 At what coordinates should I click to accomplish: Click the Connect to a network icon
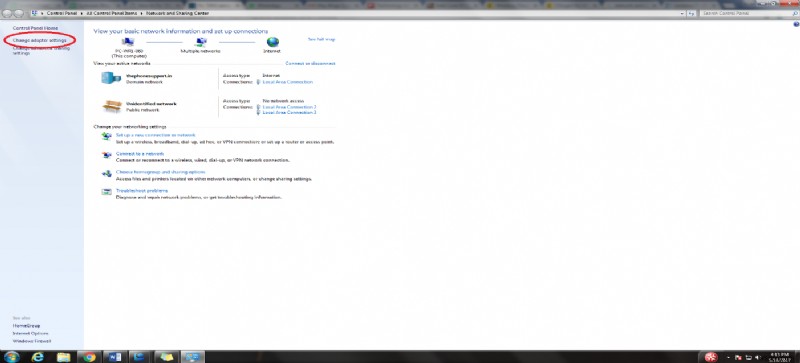106,155
